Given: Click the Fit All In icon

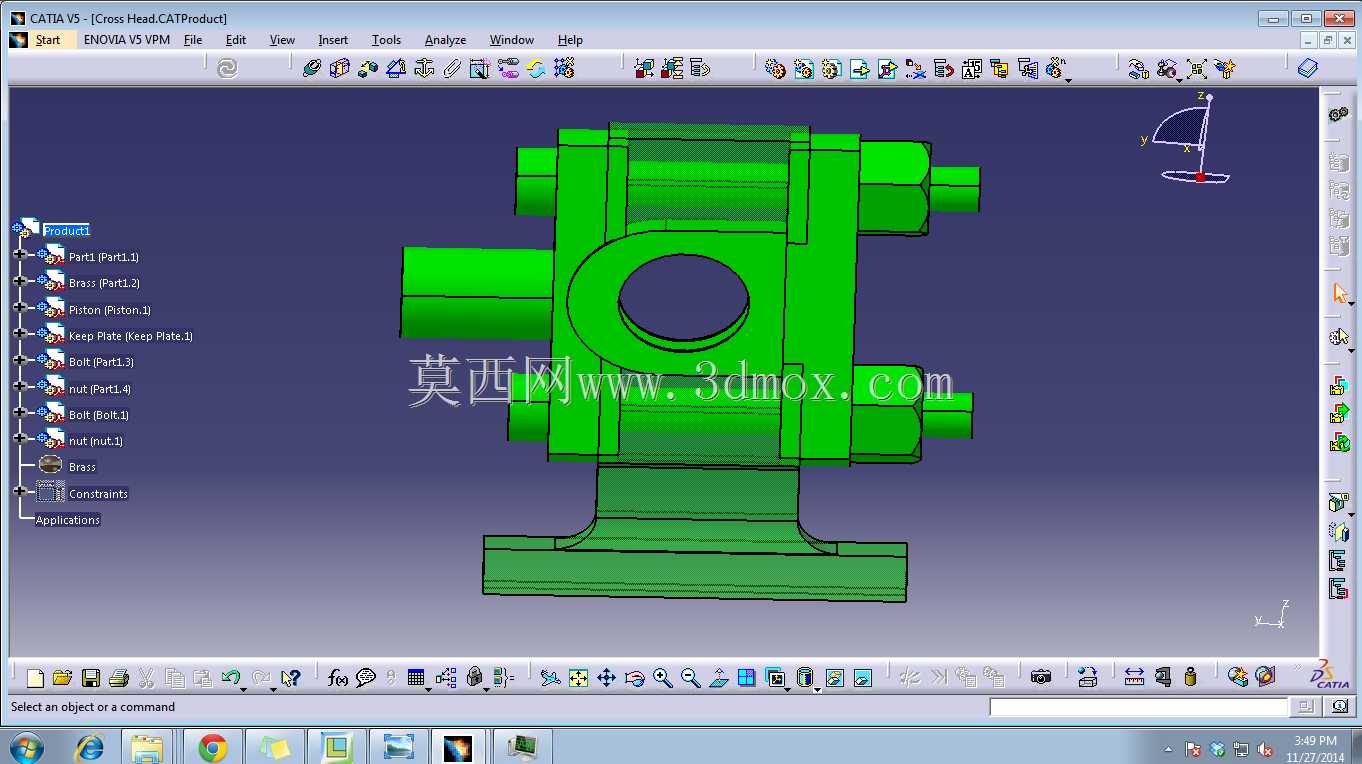Looking at the screenshot, I should [x=578, y=677].
